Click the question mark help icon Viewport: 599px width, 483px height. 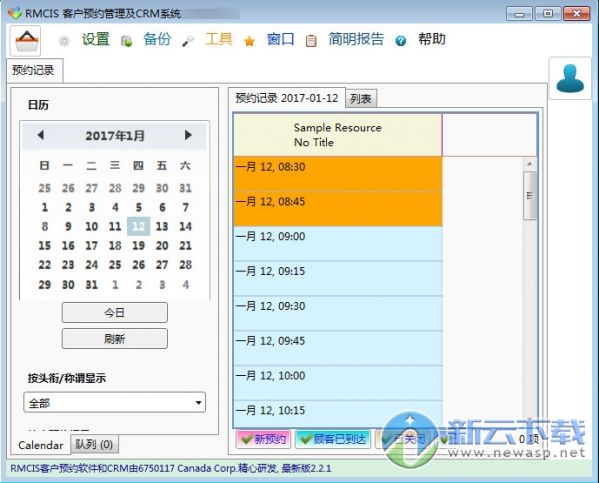(x=401, y=41)
